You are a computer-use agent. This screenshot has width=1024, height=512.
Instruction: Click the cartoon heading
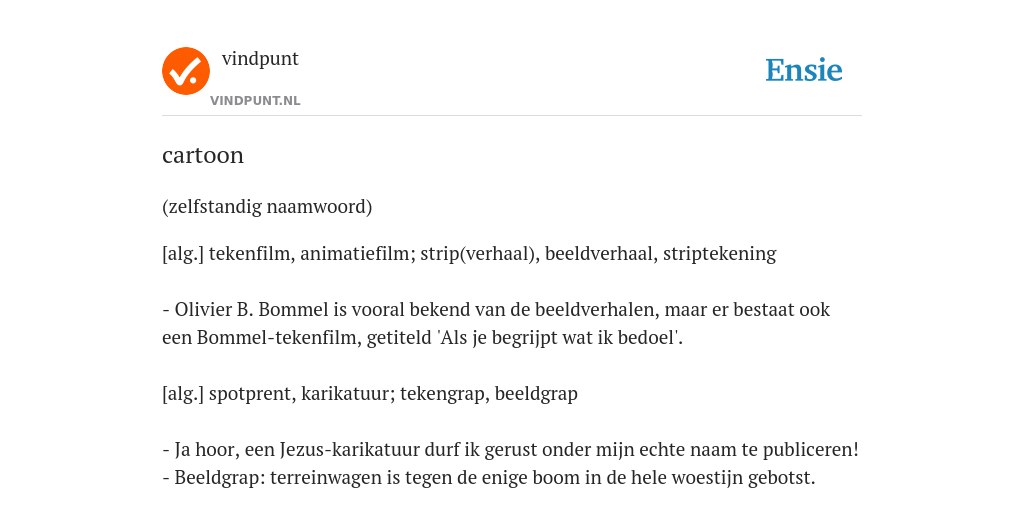point(202,155)
